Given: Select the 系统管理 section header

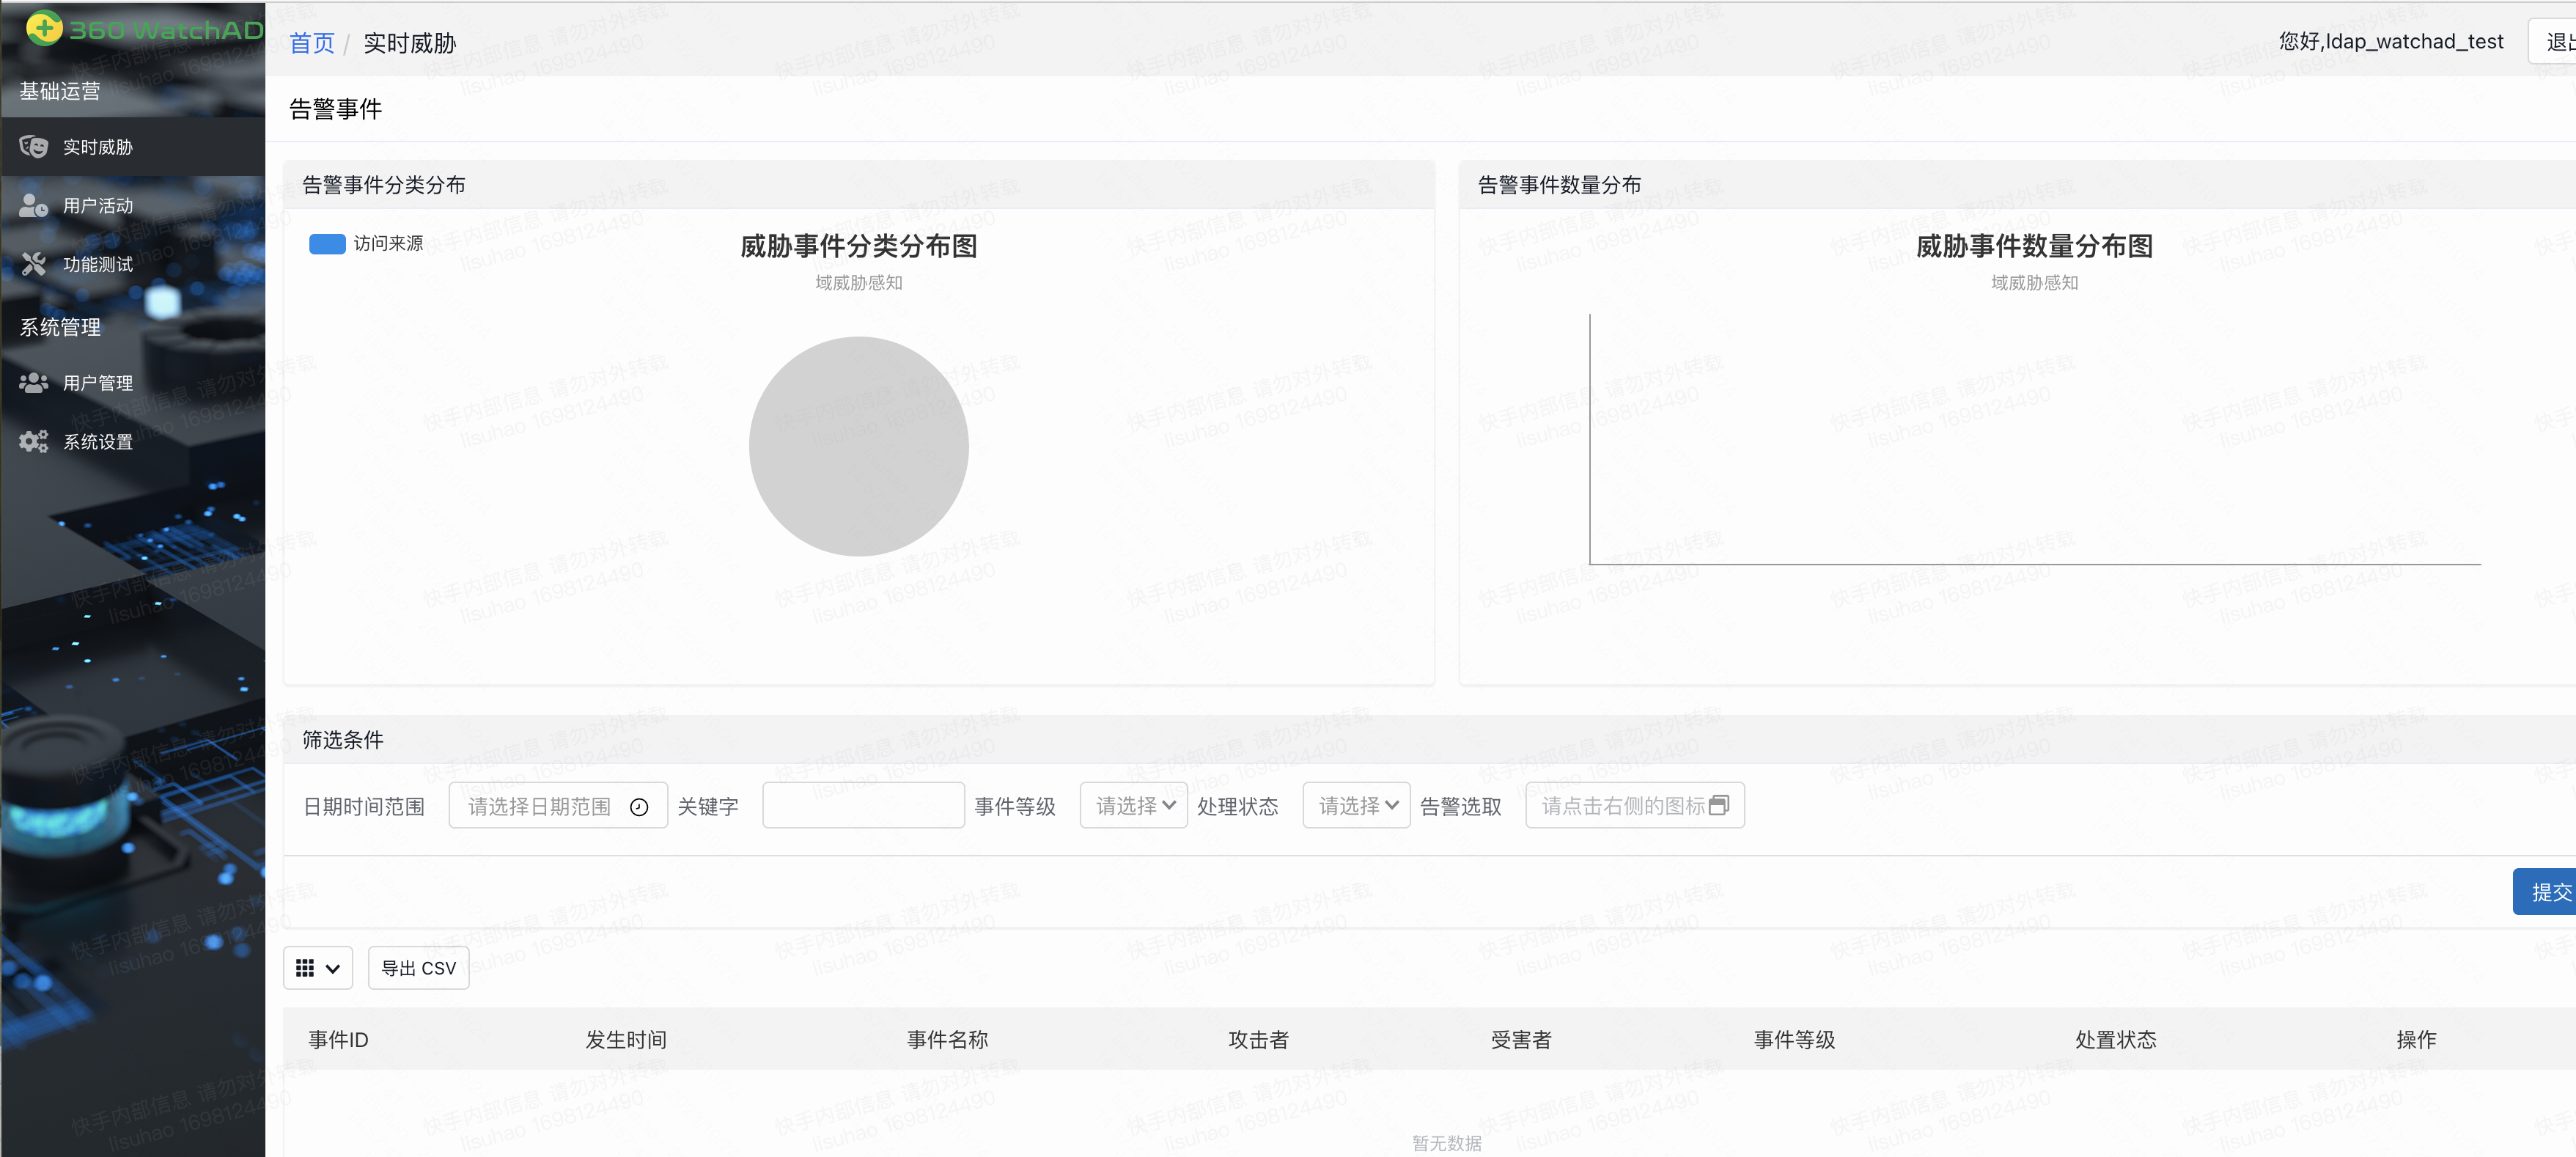Looking at the screenshot, I should [x=59, y=327].
